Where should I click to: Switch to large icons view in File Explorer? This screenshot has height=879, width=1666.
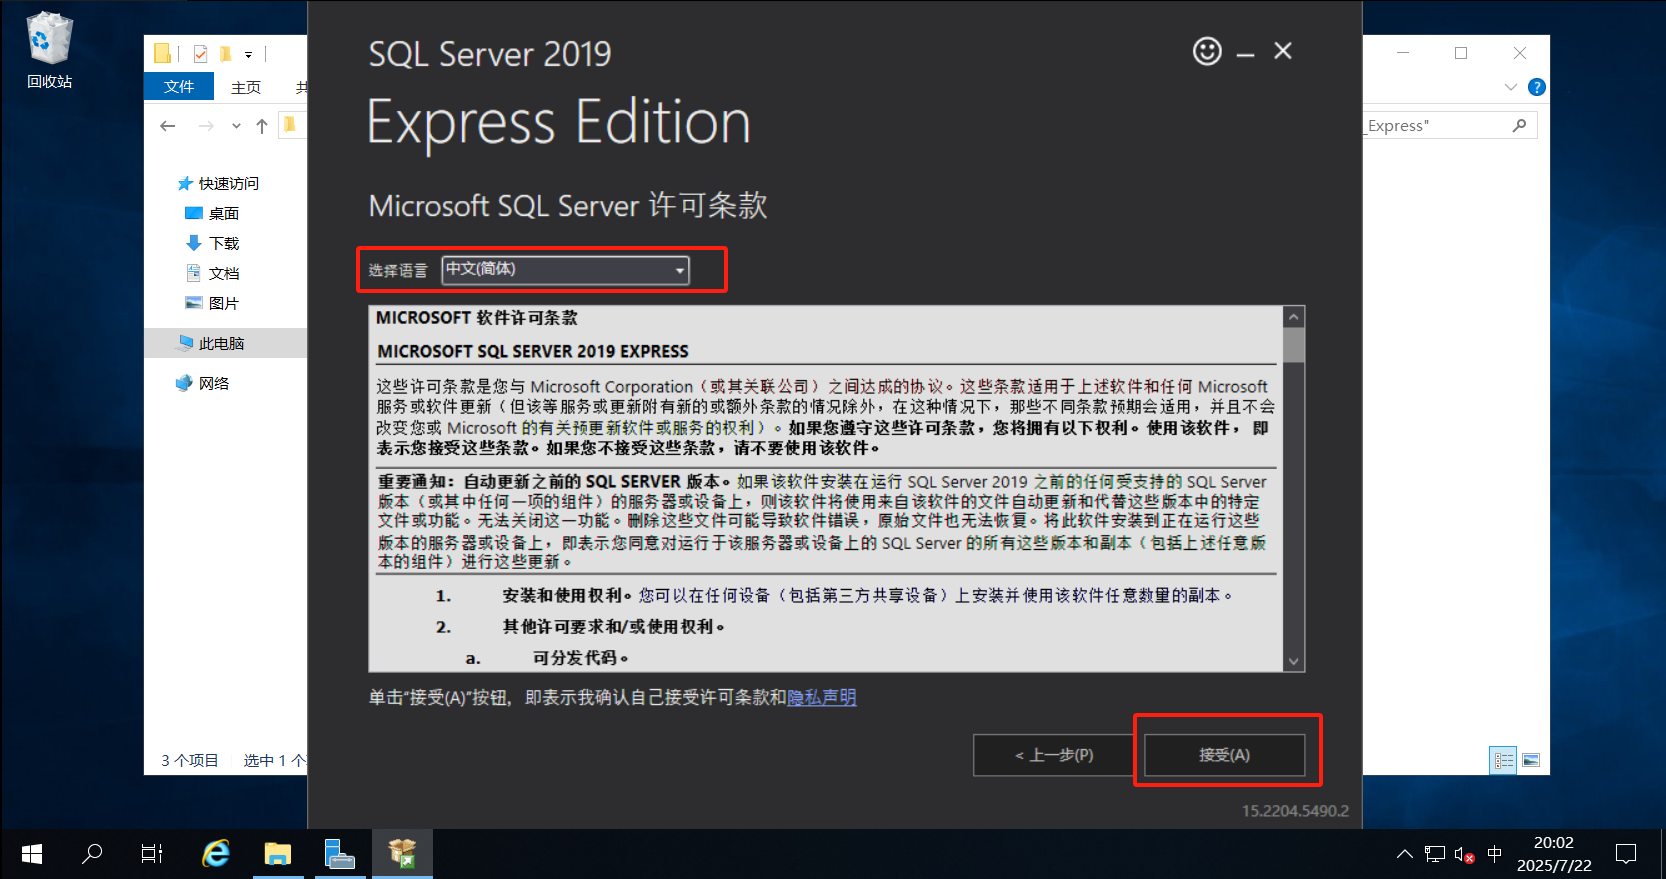(x=1531, y=761)
